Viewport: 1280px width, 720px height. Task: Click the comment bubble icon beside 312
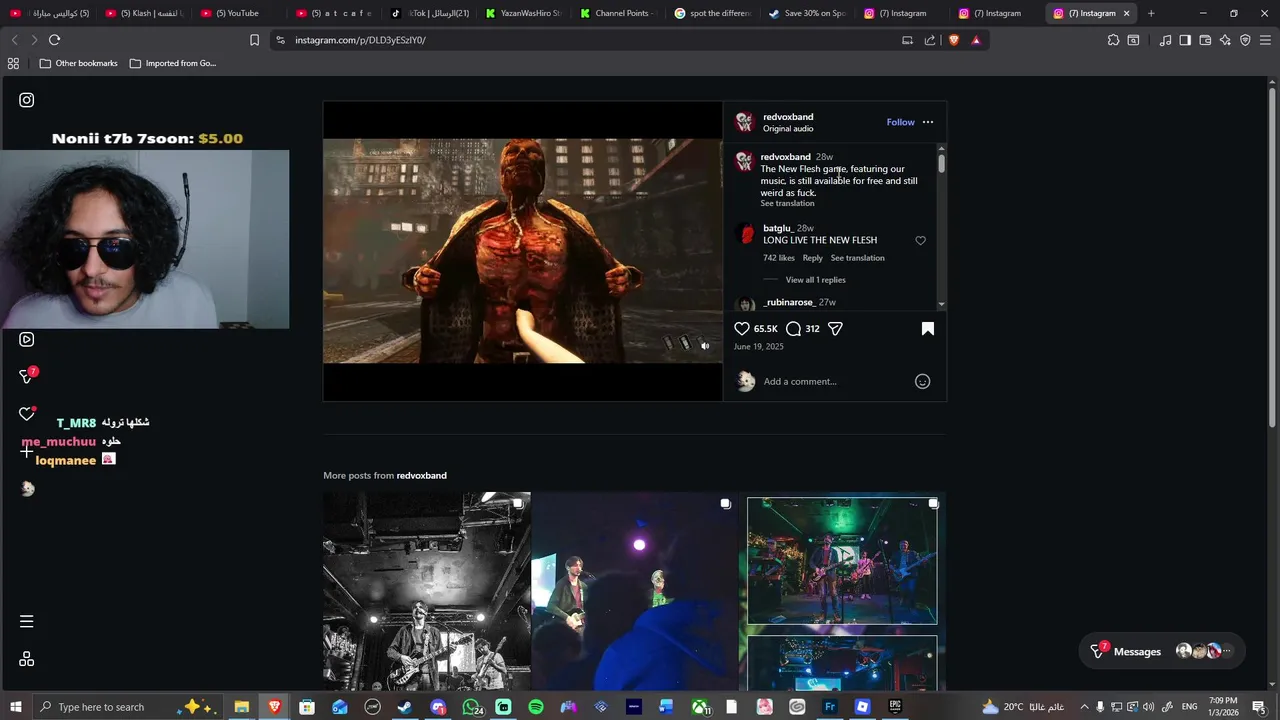pos(793,328)
